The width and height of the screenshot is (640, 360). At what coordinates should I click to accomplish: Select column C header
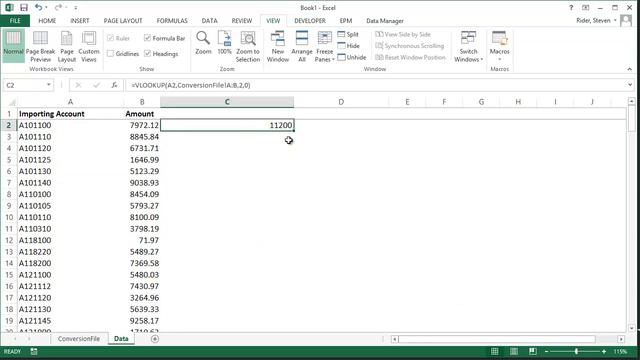[x=227, y=102]
